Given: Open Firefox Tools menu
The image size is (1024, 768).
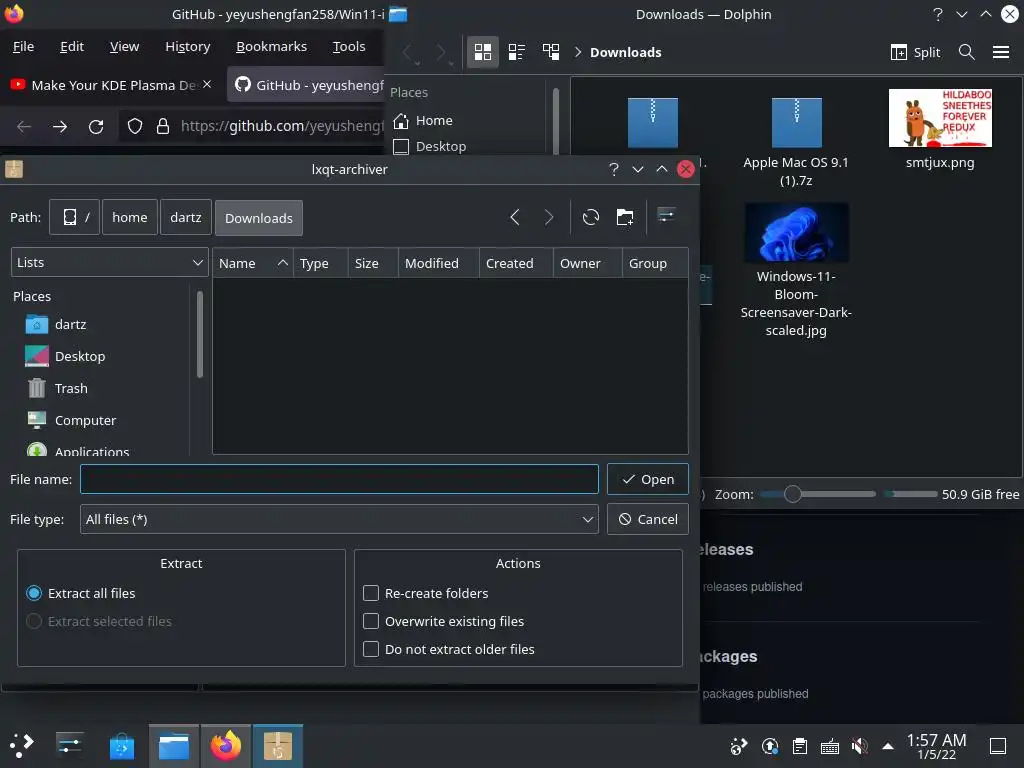Looking at the screenshot, I should click(x=349, y=46).
